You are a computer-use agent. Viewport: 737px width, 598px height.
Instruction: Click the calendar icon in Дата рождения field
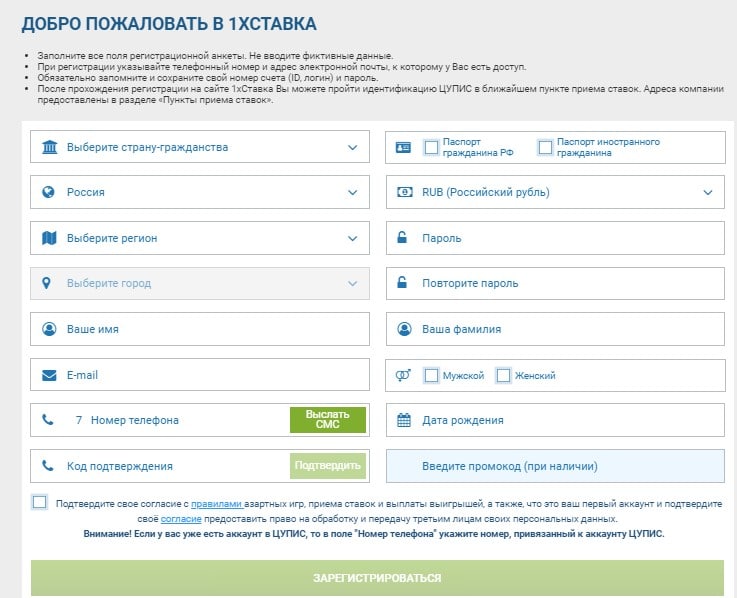click(404, 419)
